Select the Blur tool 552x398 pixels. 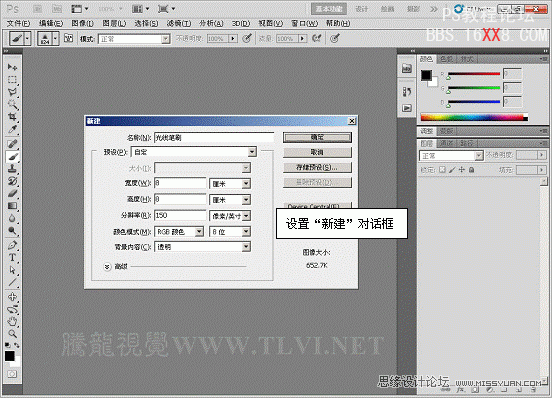[12, 218]
